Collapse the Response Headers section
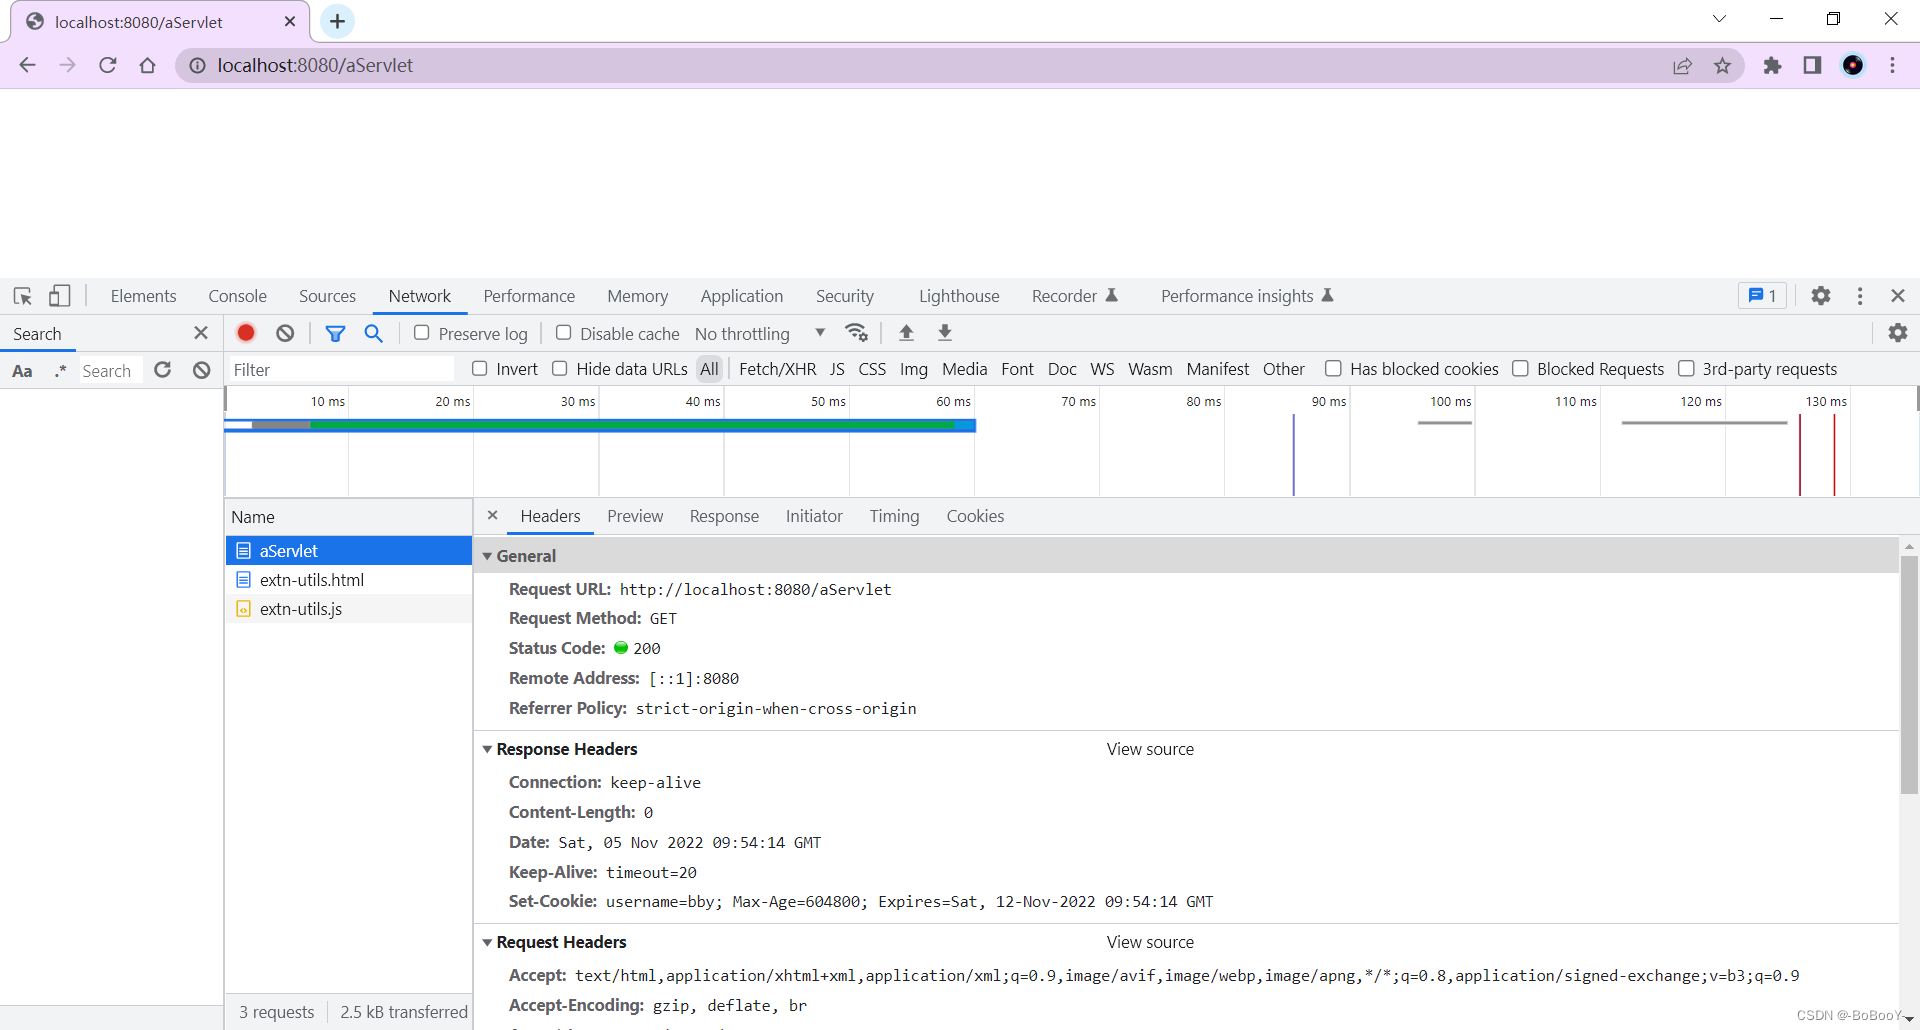The image size is (1920, 1030). click(487, 749)
